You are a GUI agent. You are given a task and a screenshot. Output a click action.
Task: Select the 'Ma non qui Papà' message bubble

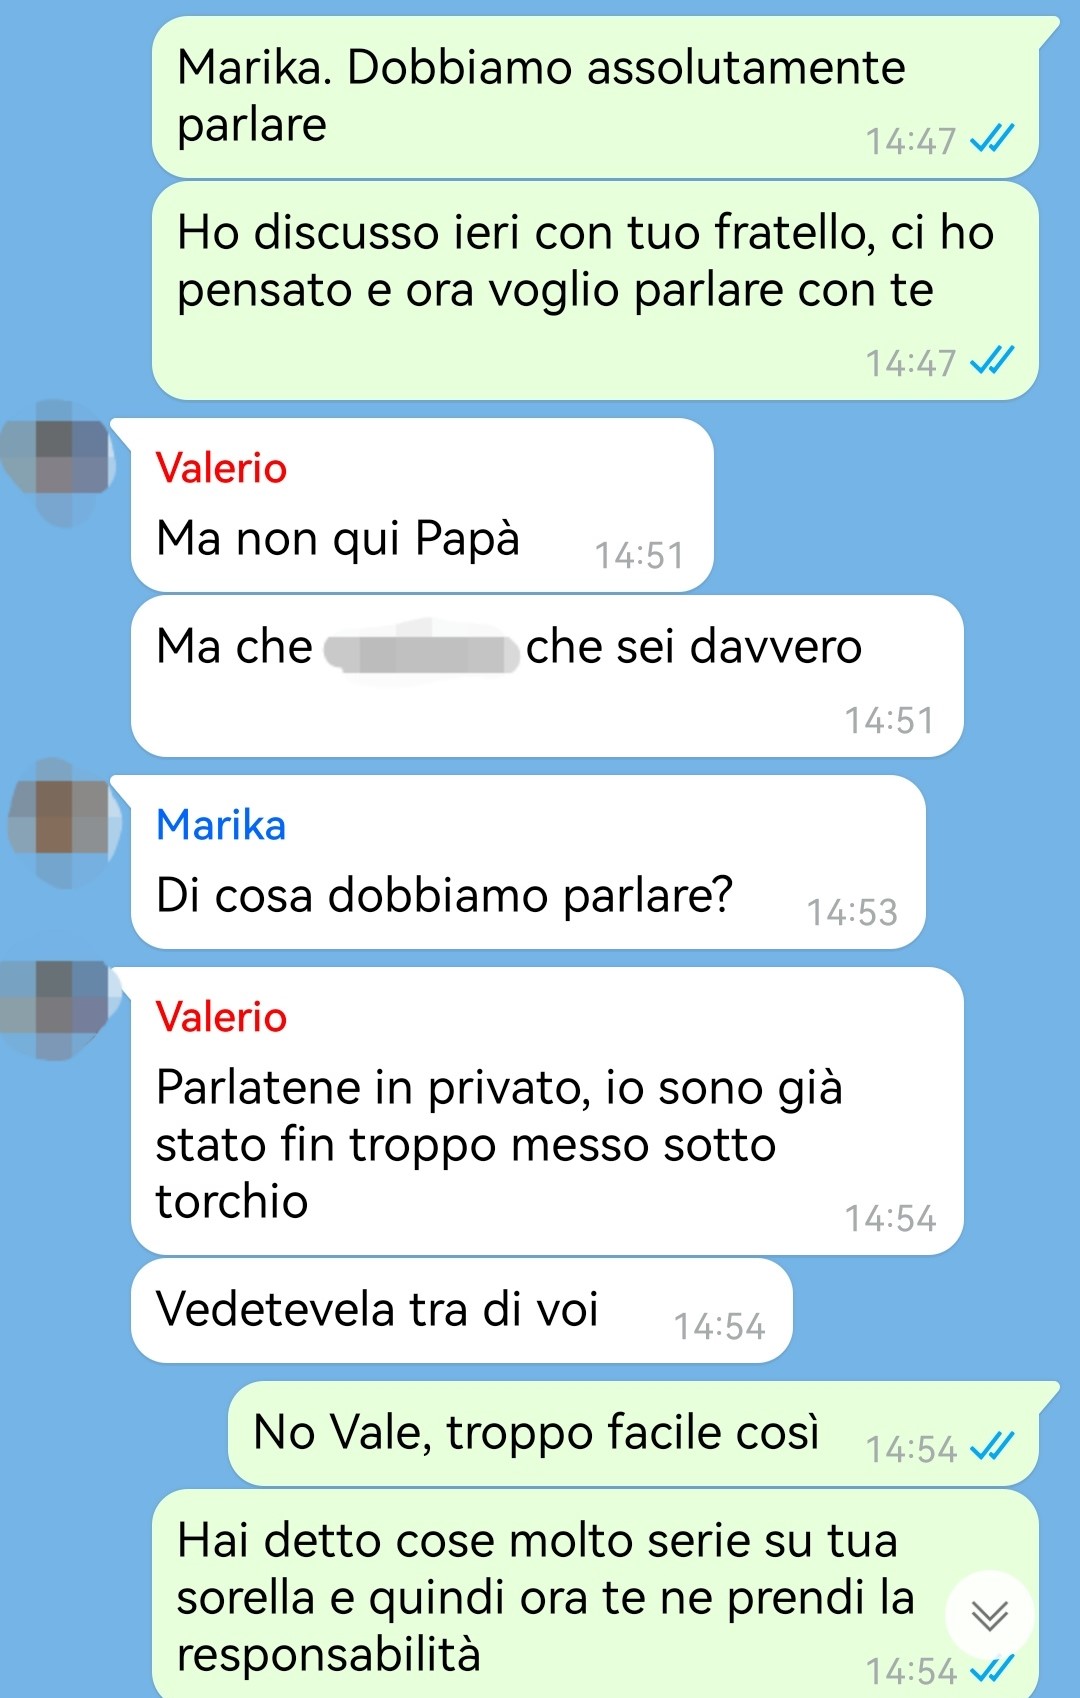422,505
